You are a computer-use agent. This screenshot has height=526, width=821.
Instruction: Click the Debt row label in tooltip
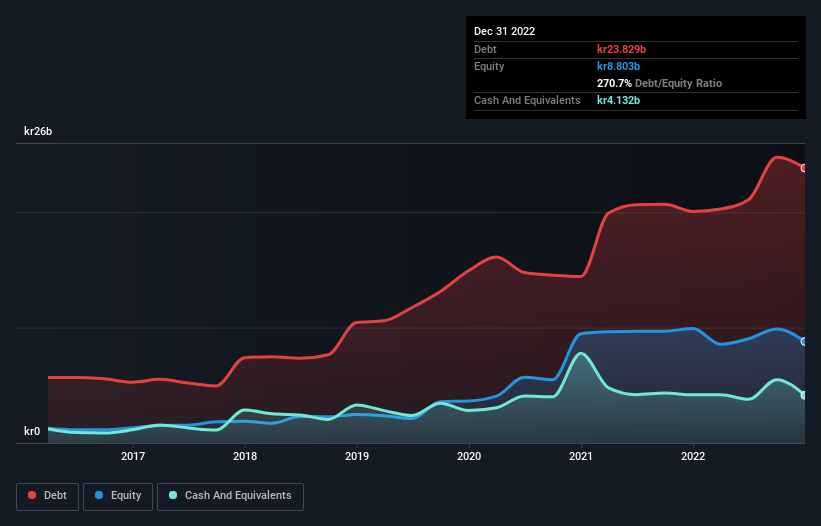[x=485, y=49]
